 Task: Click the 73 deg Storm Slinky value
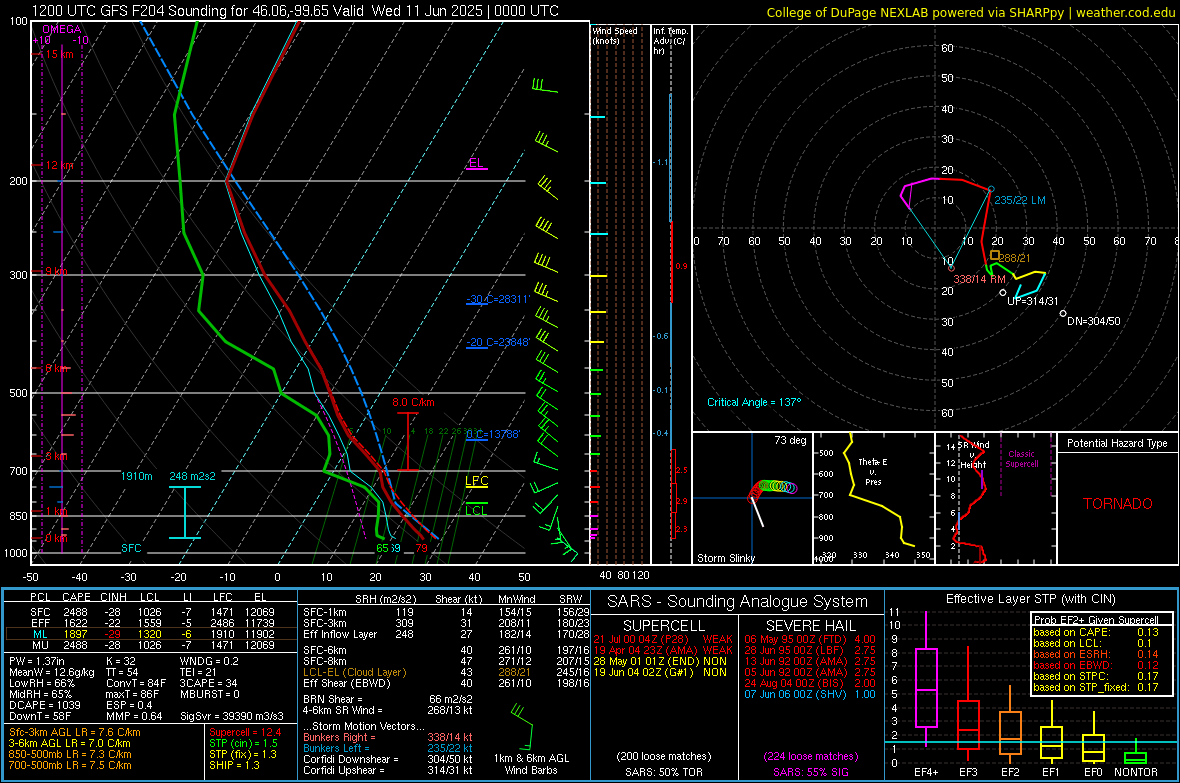[x=790, y=440]
